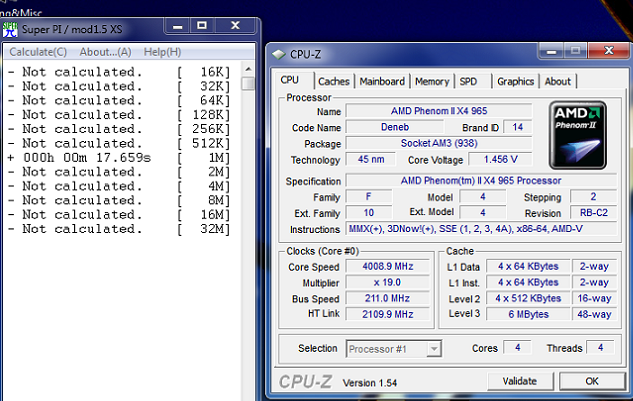Image resolution: width=633 pixels, height=401 pixels.
Task: Click the AMD Phenom II logo image
Action: 577,135
